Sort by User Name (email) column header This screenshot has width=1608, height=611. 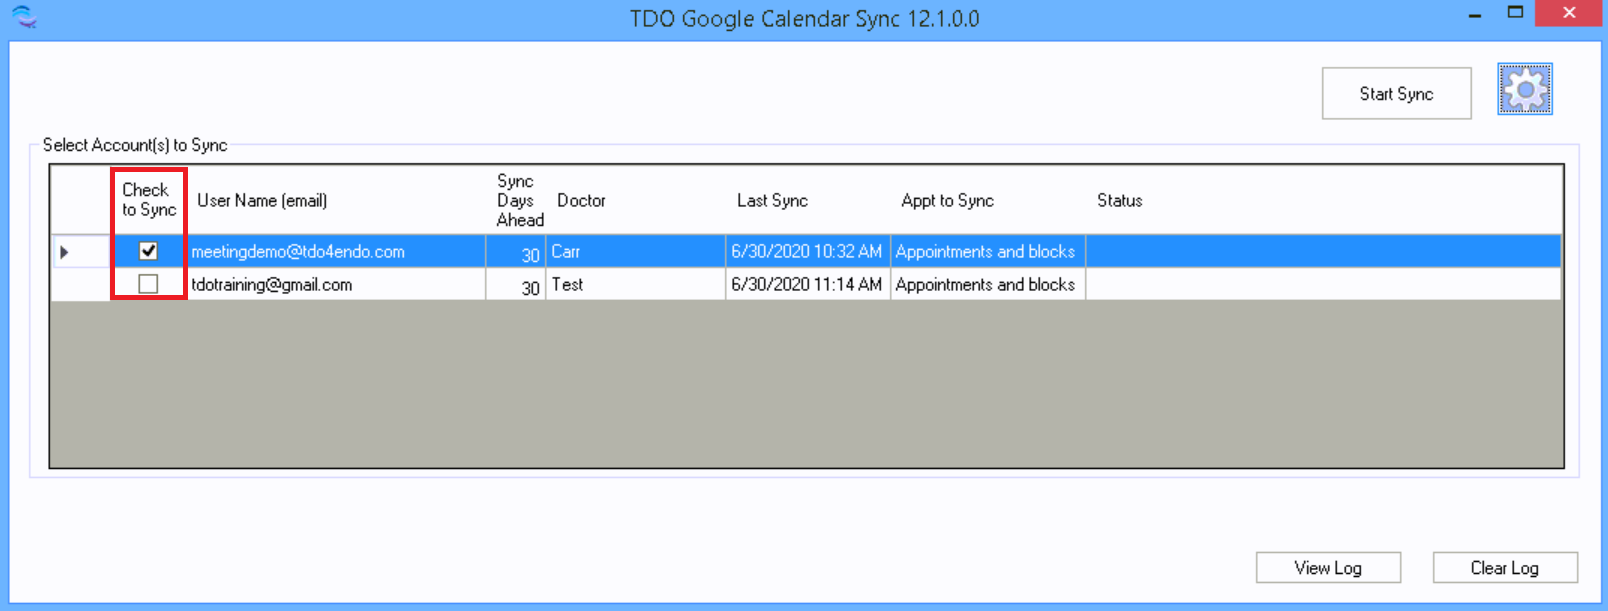pos(262,201)
